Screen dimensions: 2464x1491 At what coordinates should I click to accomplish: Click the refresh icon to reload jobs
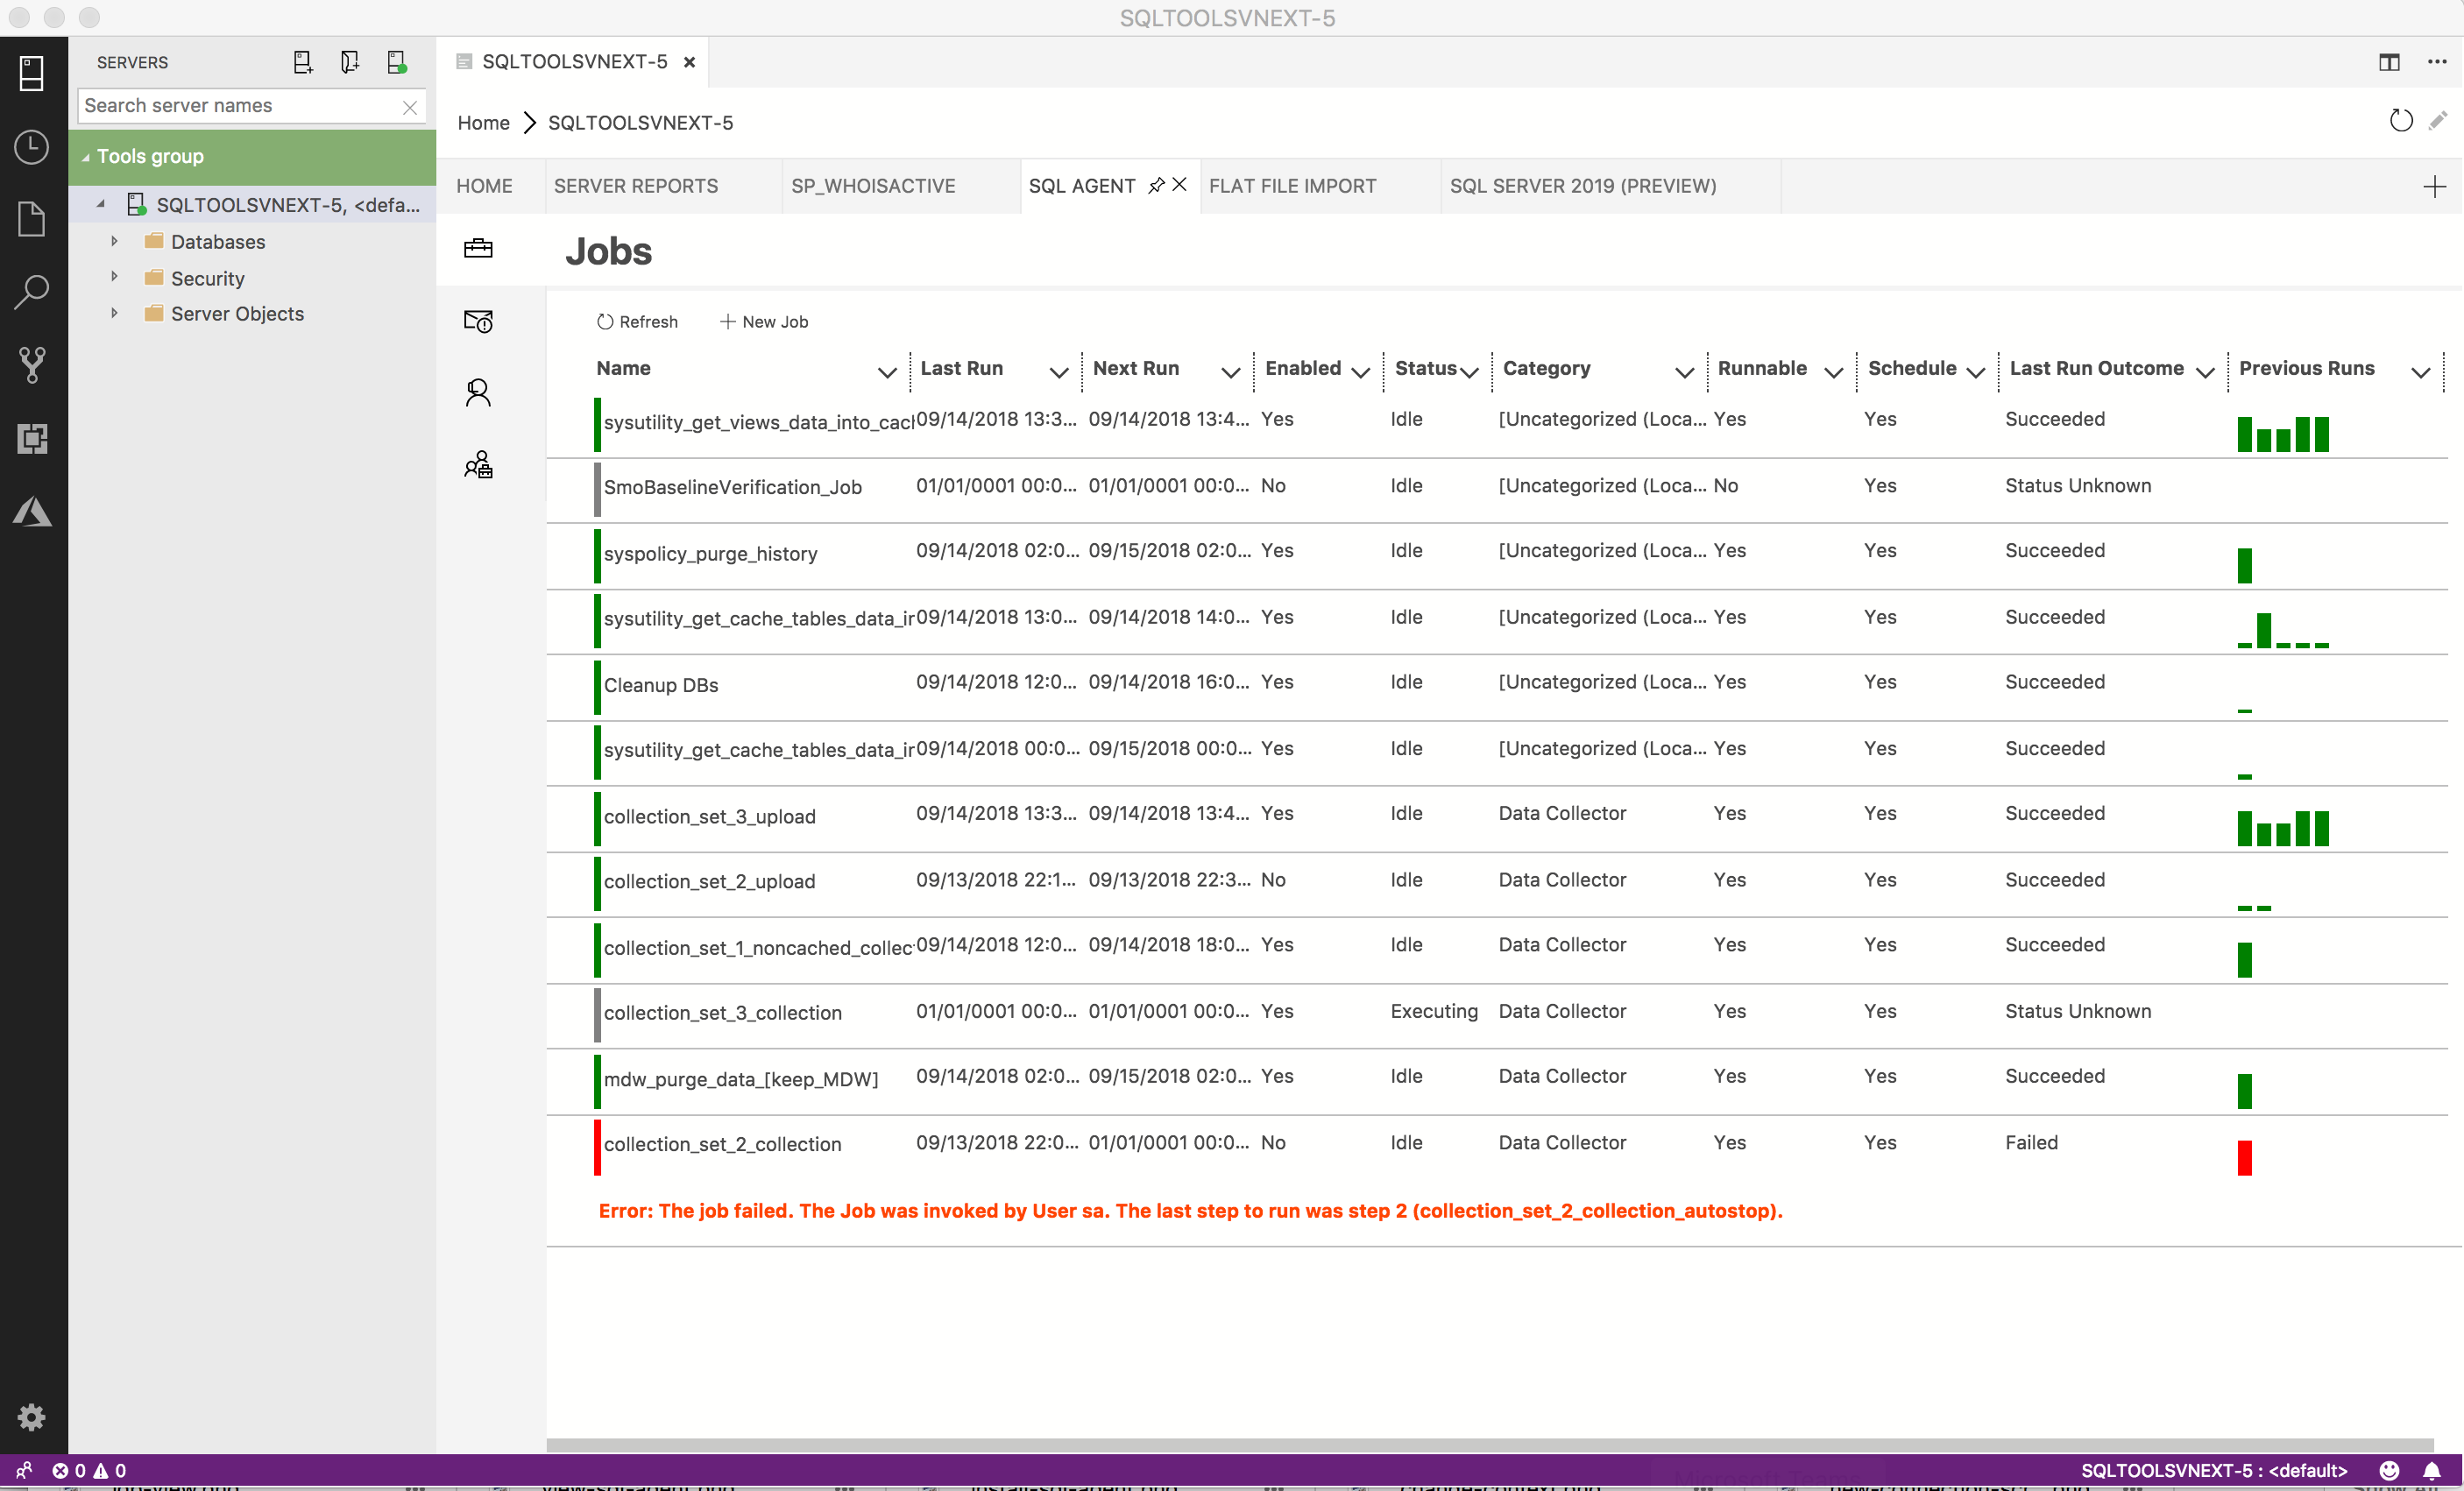coord(604,319)
